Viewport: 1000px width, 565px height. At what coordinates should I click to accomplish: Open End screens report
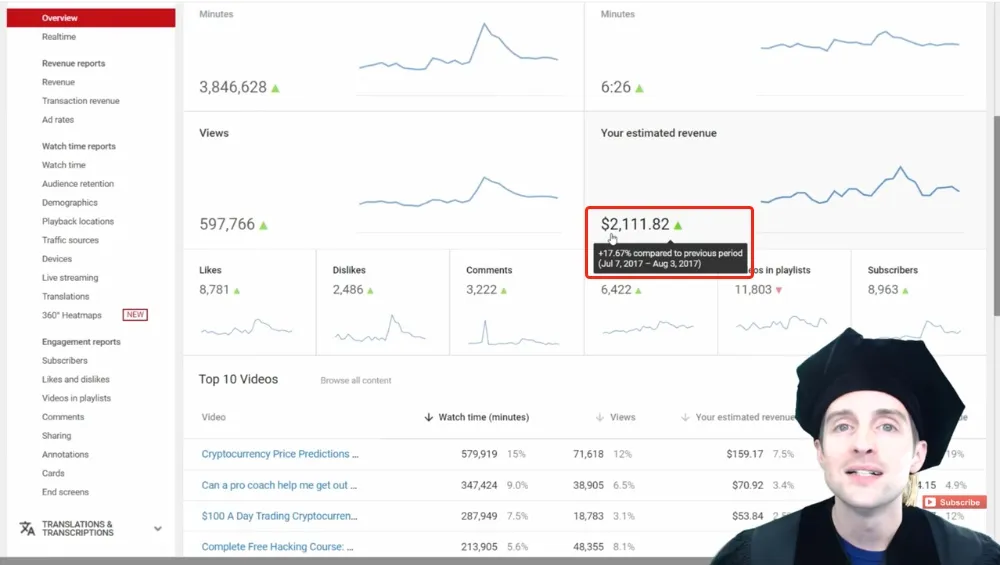coord(65,492)
